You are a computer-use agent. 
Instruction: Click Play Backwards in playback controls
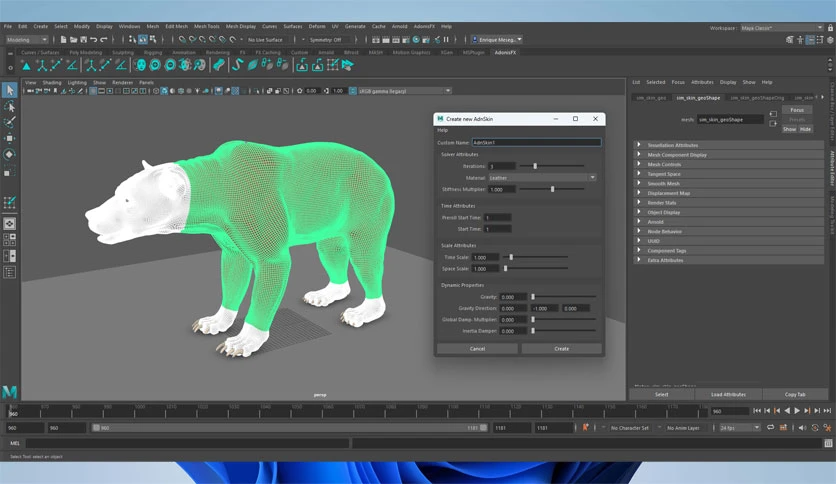pyautogui.click(x=787, y=410)
